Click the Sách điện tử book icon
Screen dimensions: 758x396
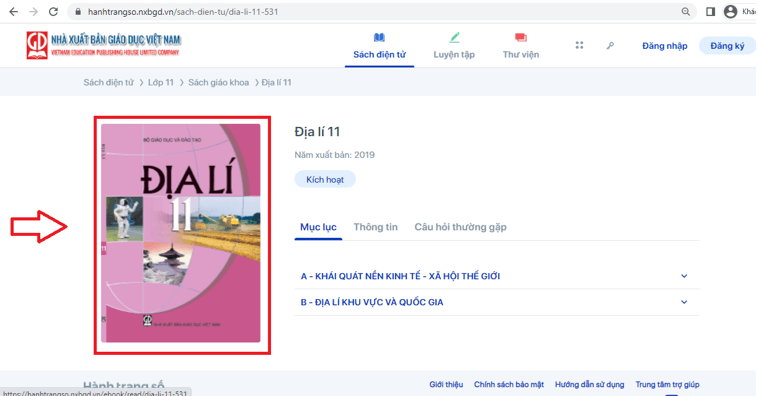click(379, 38)
